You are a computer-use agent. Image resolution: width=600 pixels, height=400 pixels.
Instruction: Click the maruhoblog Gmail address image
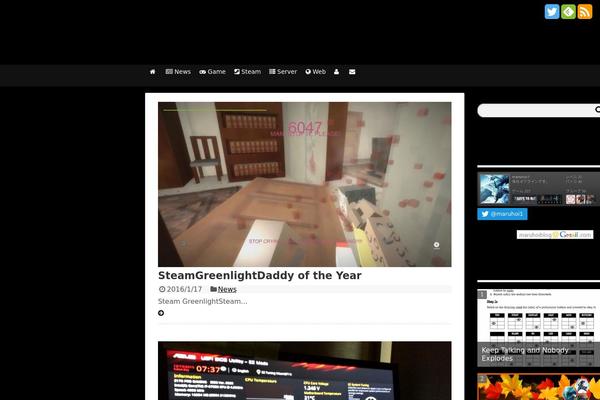(555, 235)
